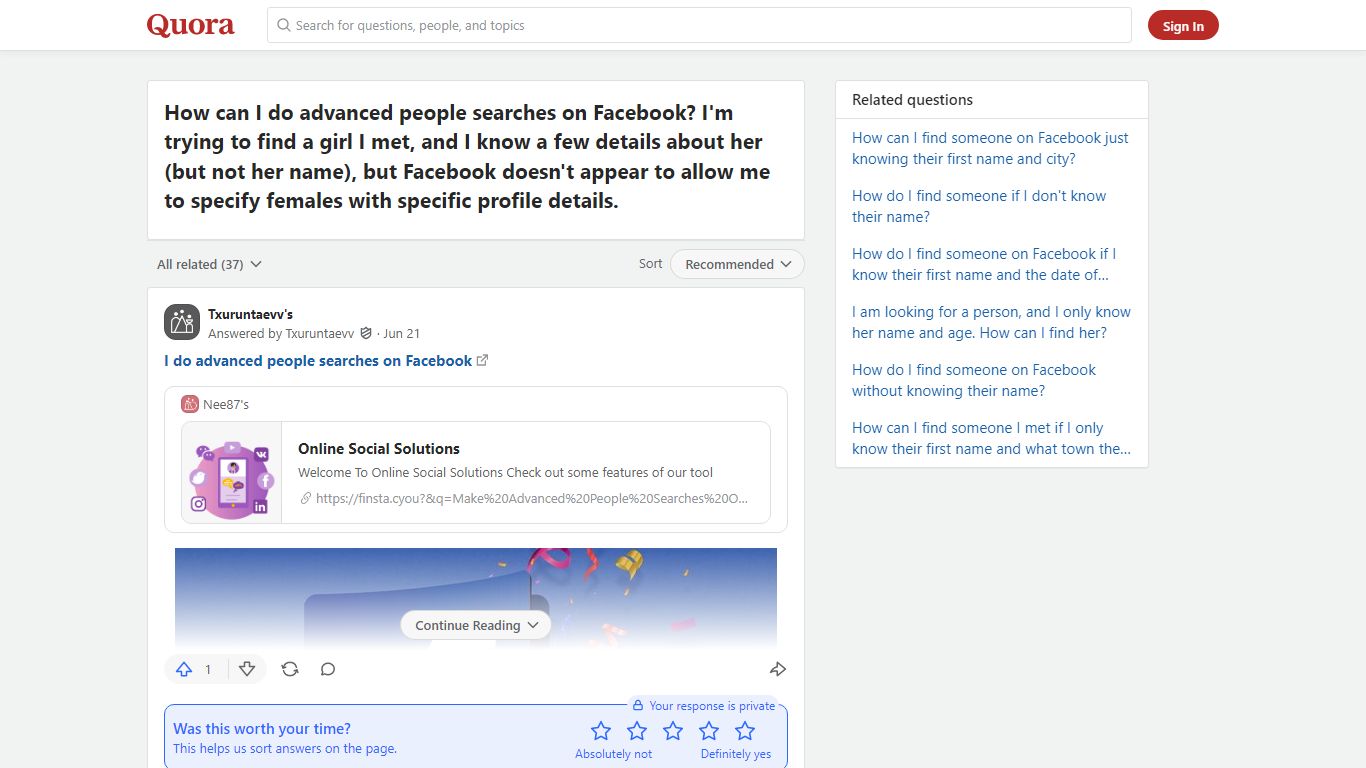Rate the answer three stars
Screen dimensions: 1366x768
tap(673, 731)
